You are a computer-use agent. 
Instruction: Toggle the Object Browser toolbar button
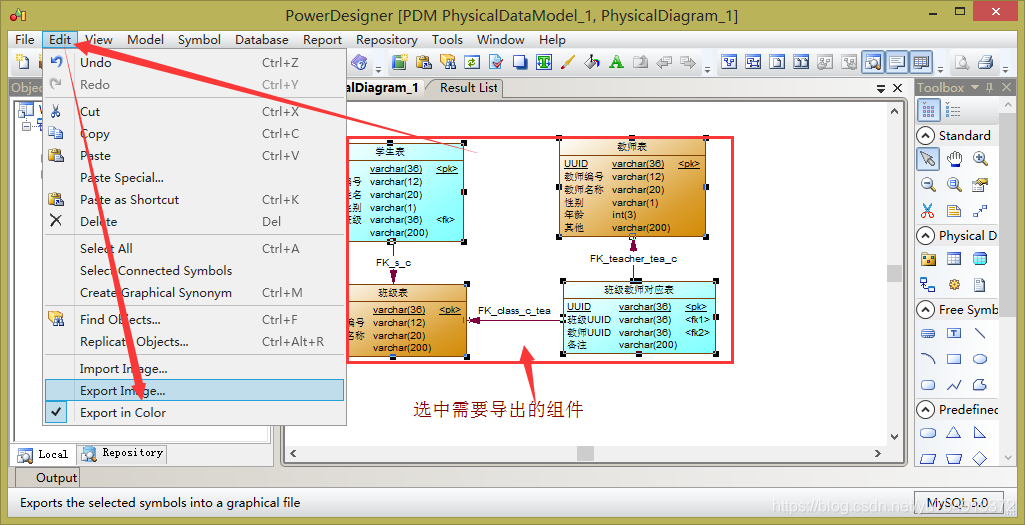click(872, 63)
